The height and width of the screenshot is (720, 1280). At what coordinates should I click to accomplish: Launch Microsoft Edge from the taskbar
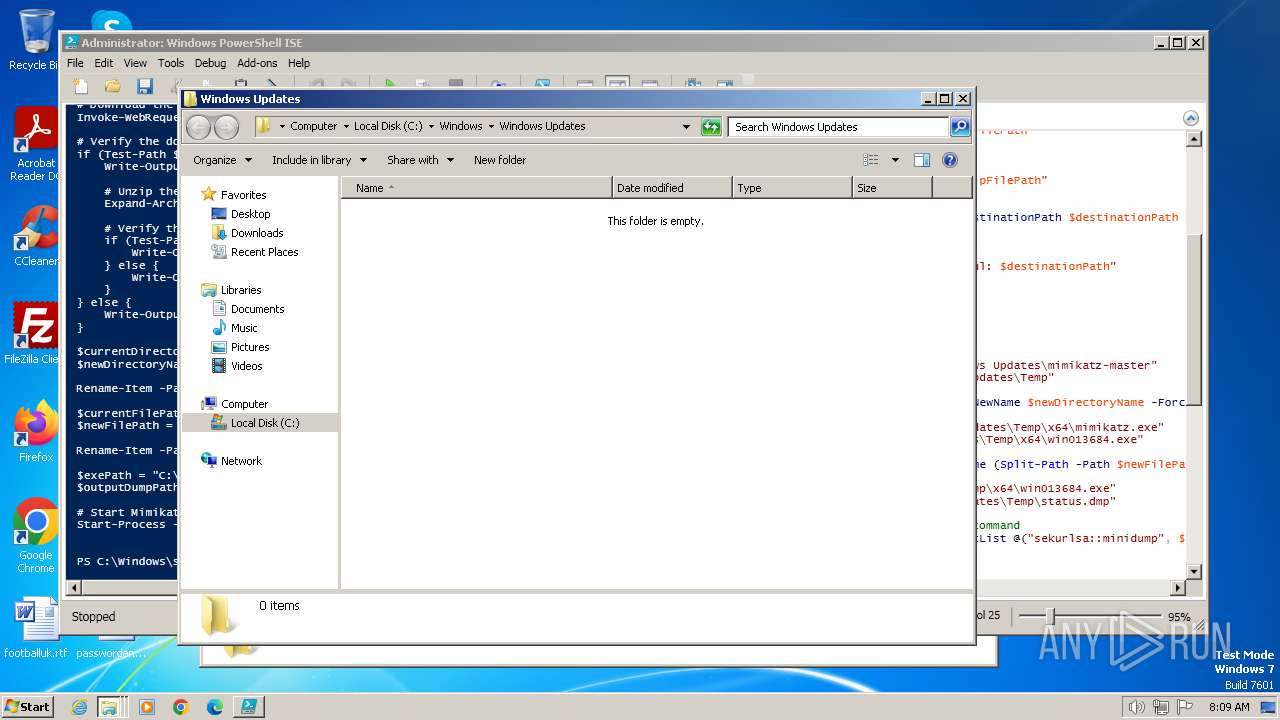point(215,707)
